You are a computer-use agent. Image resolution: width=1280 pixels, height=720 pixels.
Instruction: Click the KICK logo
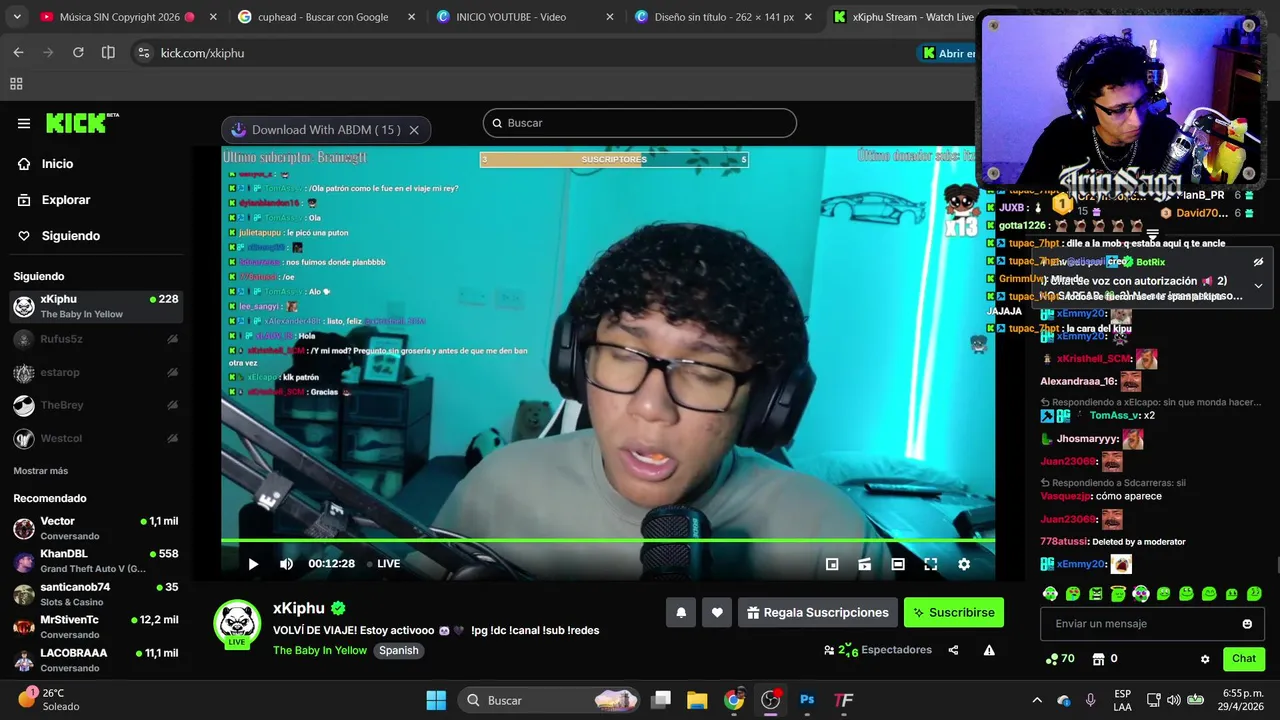coord(82,123)
